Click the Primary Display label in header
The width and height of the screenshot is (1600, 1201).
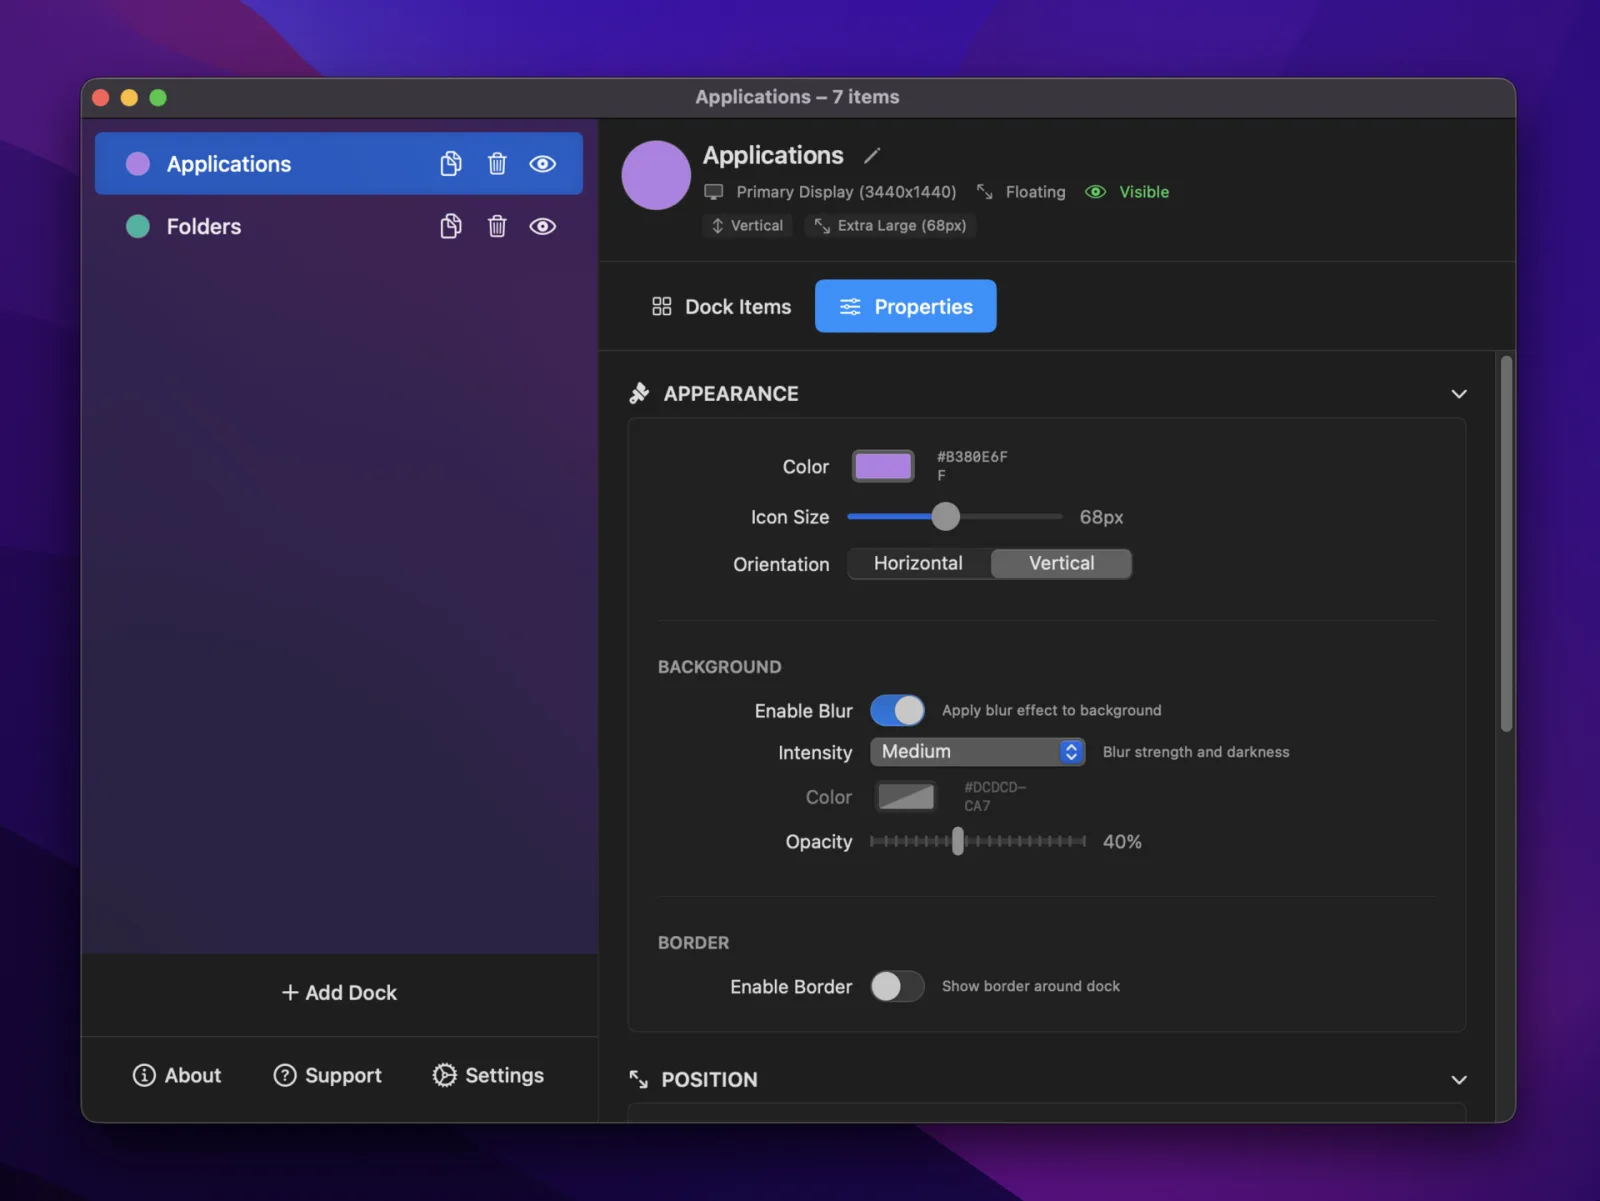830,192
